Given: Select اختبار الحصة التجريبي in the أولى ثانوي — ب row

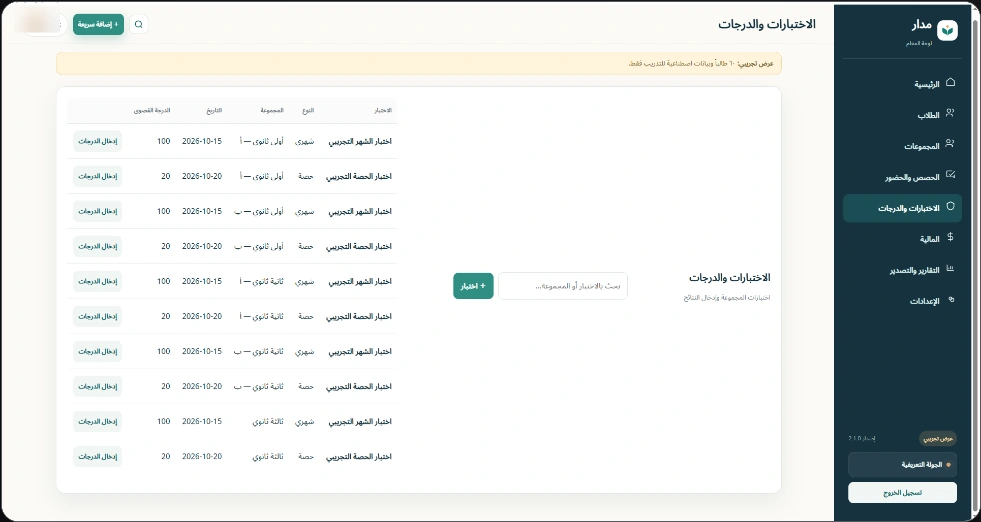Looking at the screenshot, I should pyautogui.click(x=359, y=247).
